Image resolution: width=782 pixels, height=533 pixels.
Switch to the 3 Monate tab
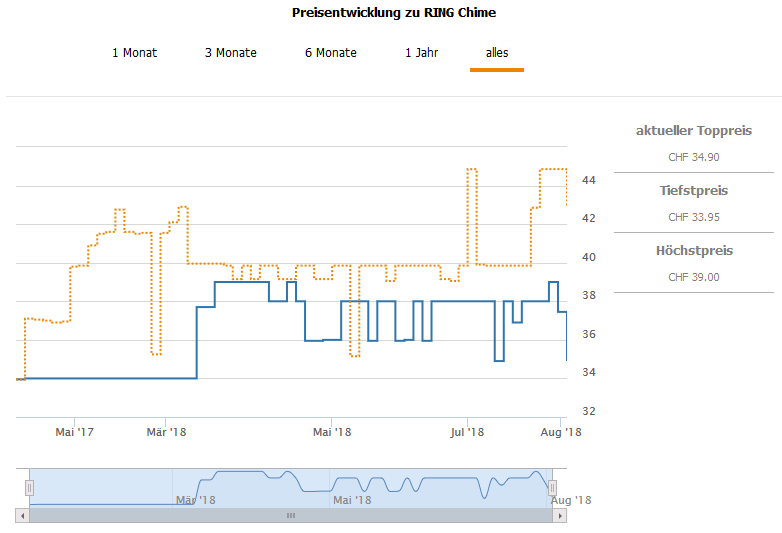click(x=230, y=53)
